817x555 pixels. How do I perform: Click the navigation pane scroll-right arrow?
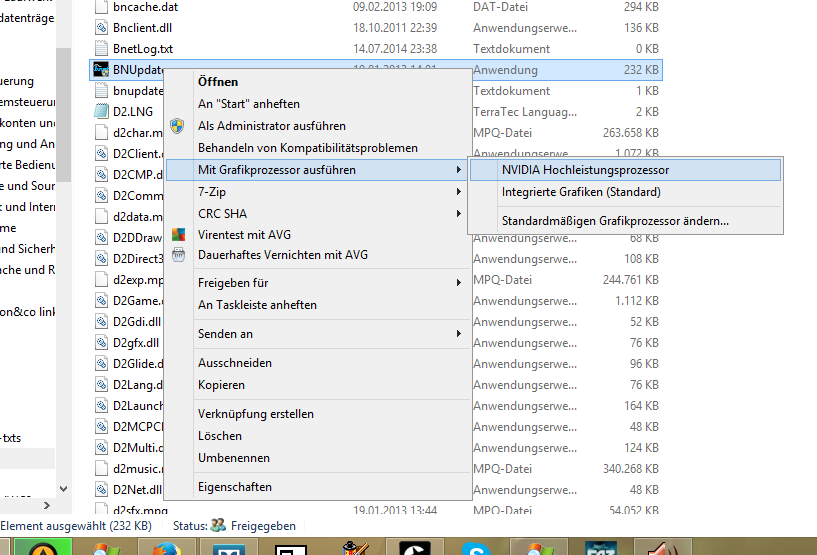pos(47,505)
